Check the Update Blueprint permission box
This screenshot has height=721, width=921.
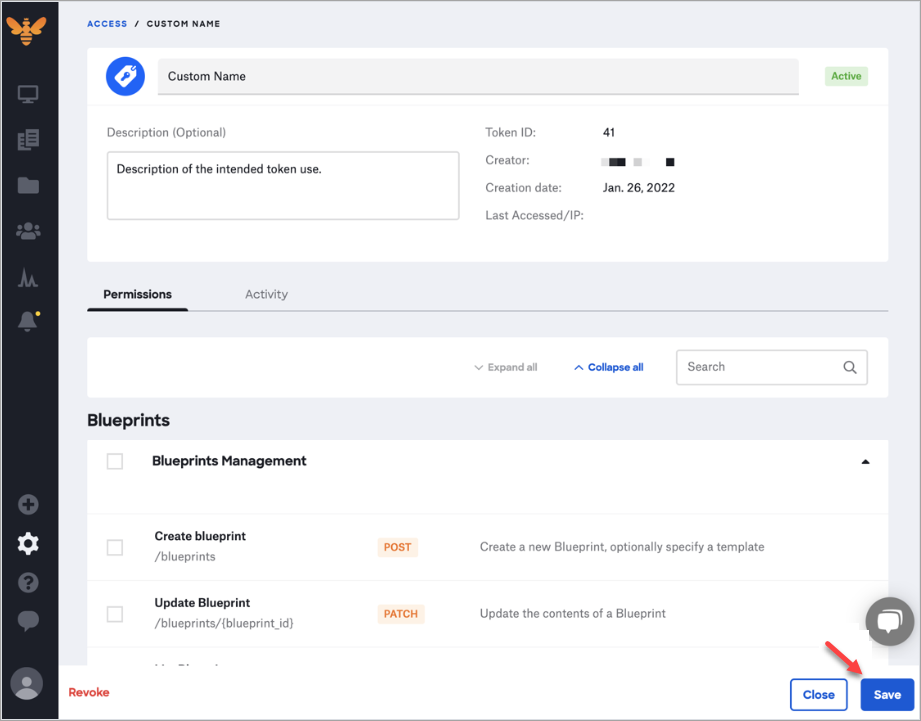pyautogui.click(x=114, y=614)
